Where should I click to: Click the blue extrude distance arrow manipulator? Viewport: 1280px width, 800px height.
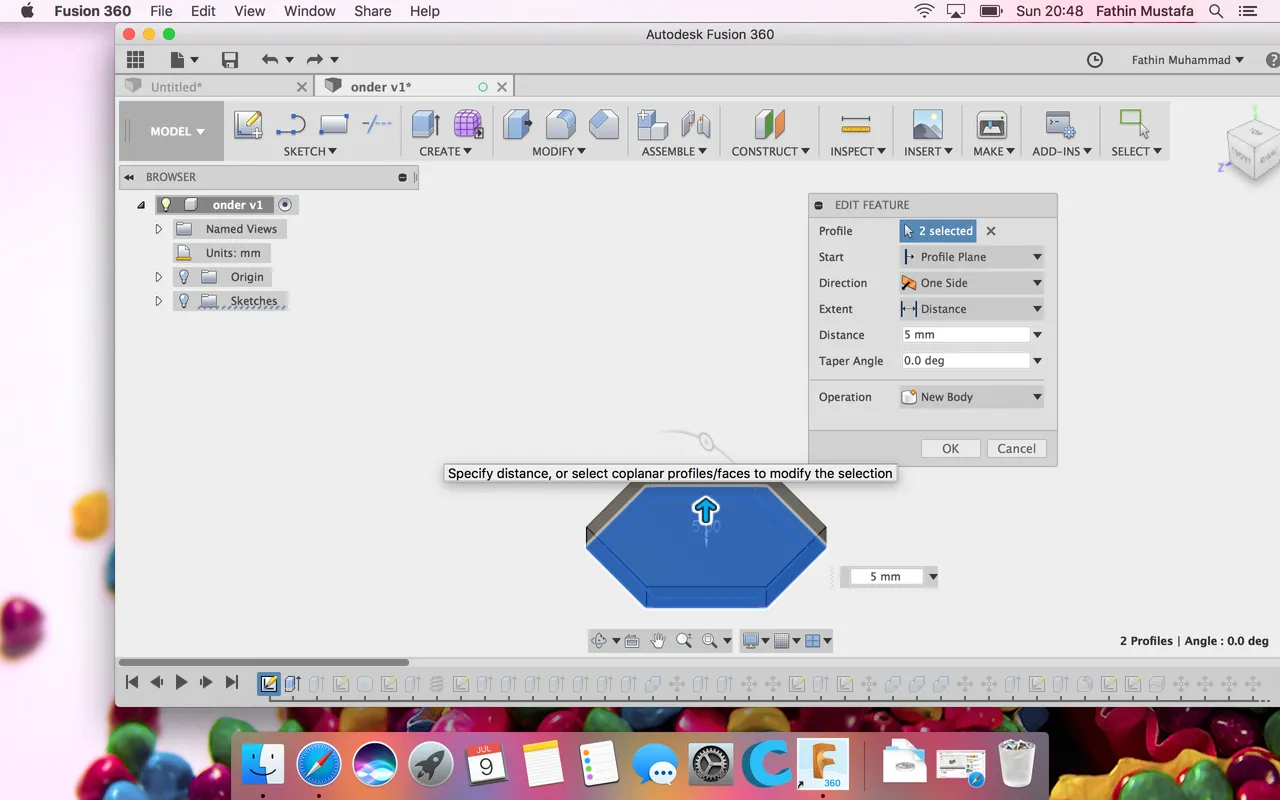click(x=706, y=511)
